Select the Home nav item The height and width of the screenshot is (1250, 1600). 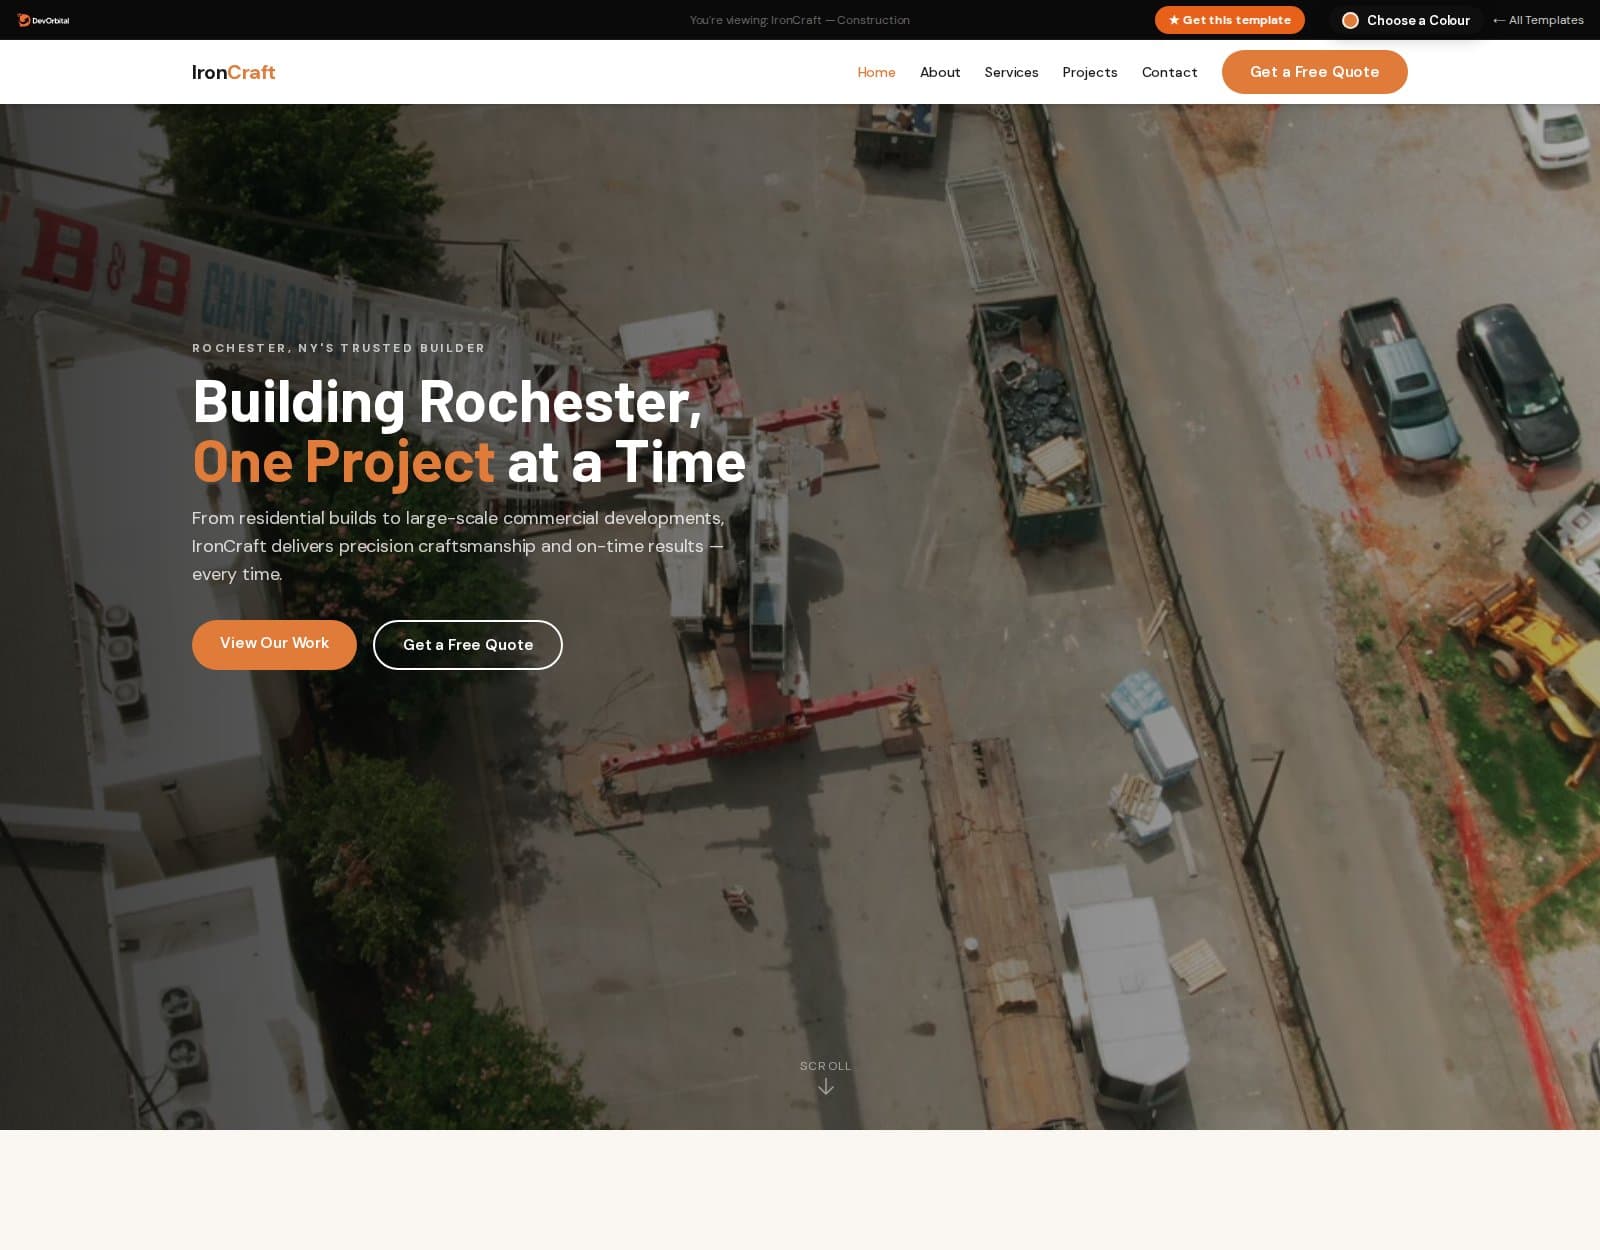click(876, 72)
